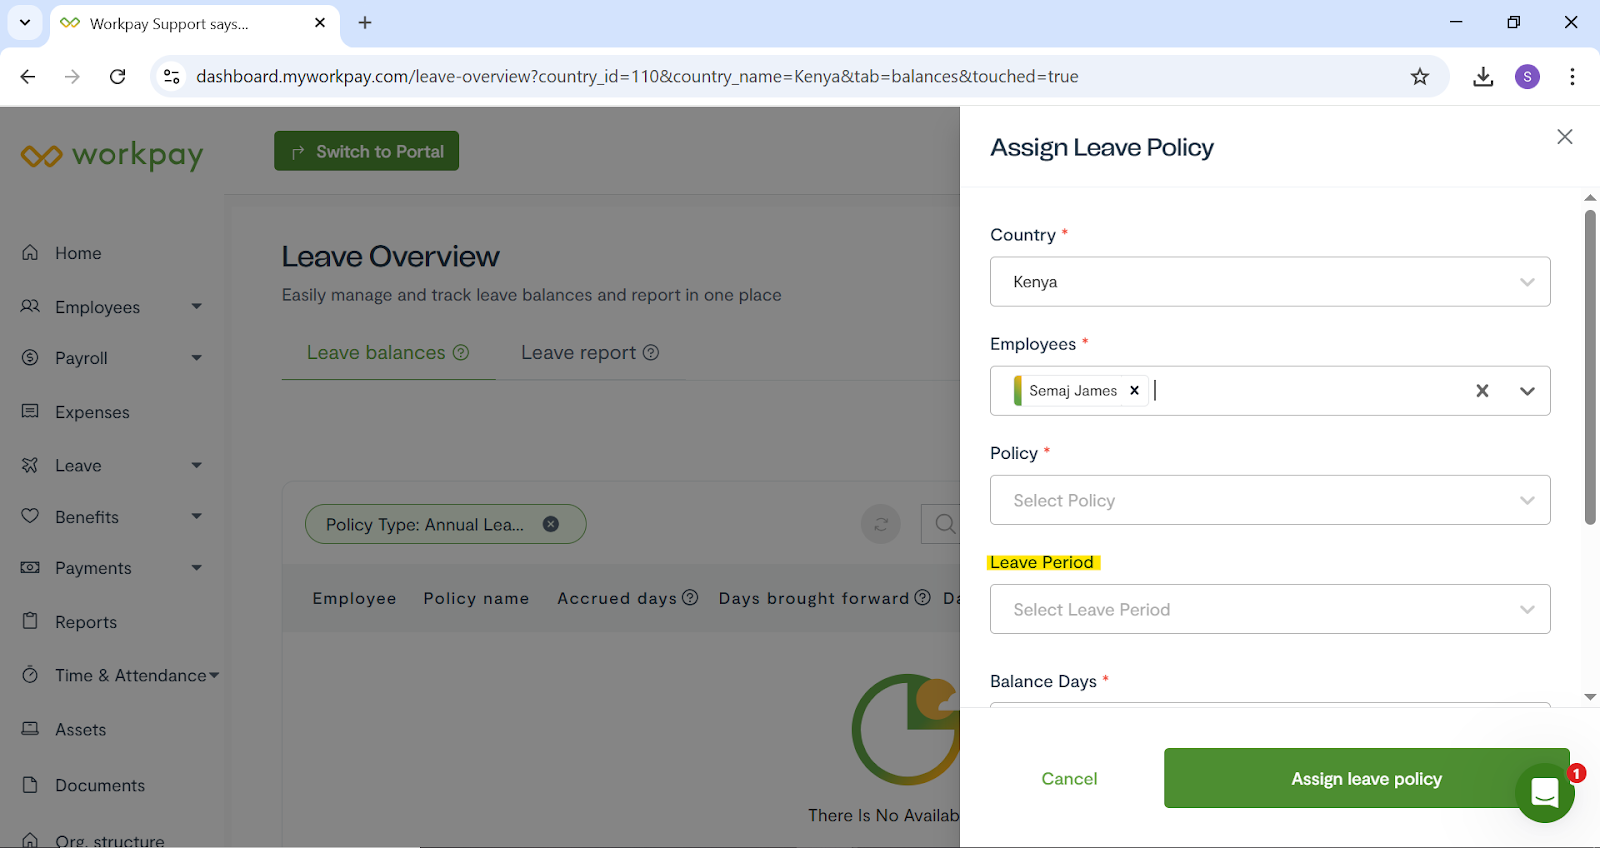1600x848 pixels.
Task: Click the Leave balances help icon
Action: (461, 353)
